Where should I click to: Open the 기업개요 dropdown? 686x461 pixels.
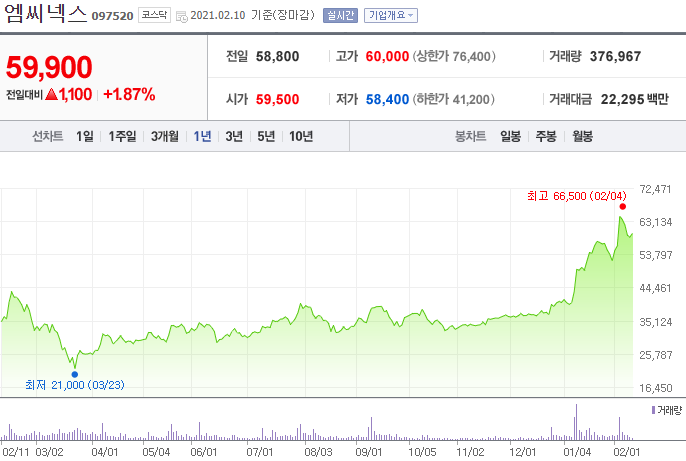tap(391, 15)
